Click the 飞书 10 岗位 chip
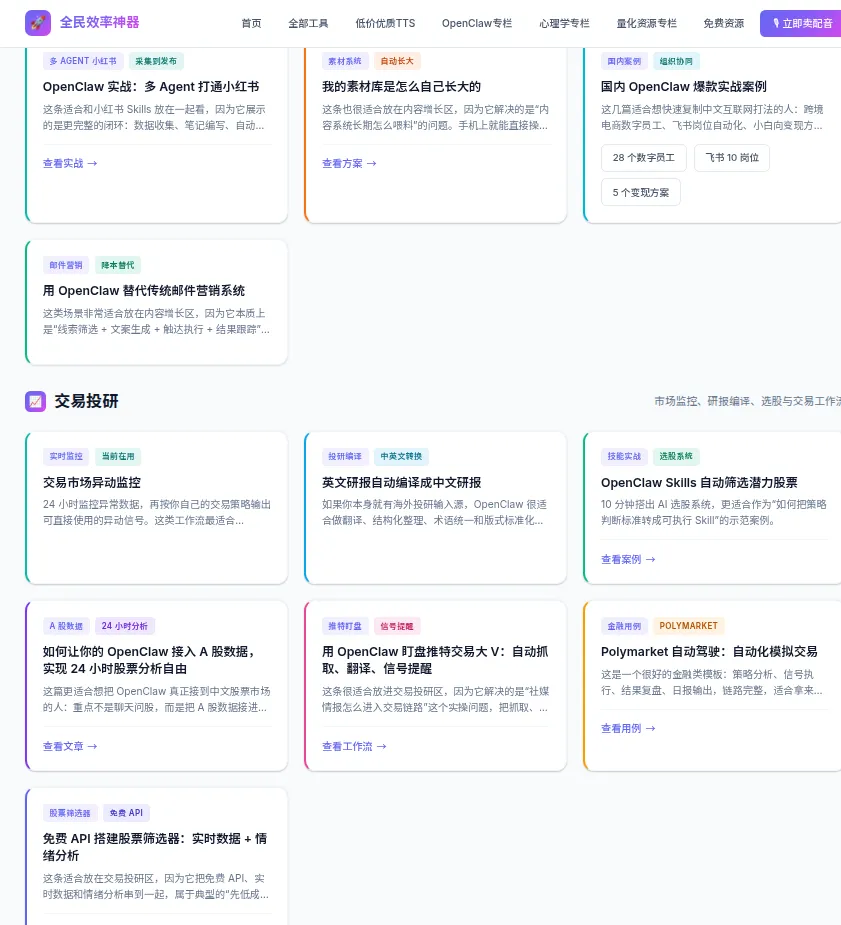Viewport: 841px width, 925px height. [x=732, y=158]
